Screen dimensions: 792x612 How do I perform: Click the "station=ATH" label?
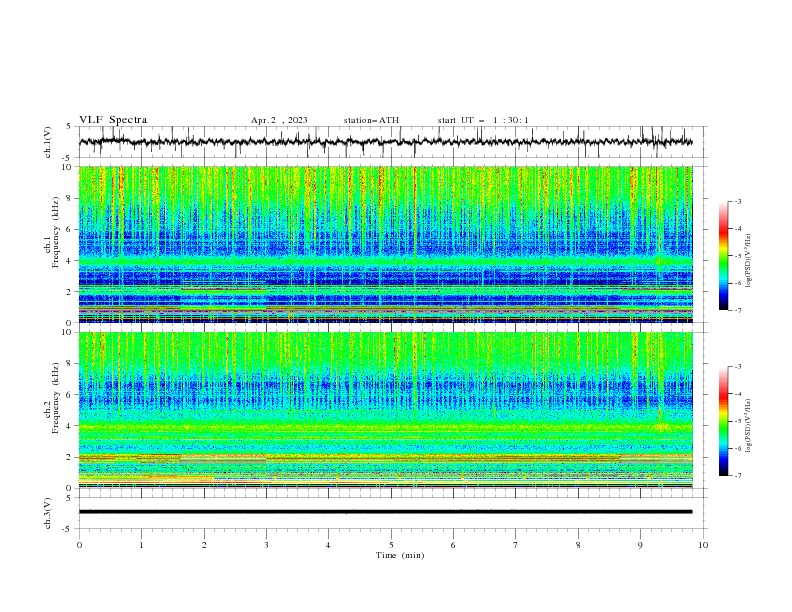pyautogui.click(x=371, y=120)
